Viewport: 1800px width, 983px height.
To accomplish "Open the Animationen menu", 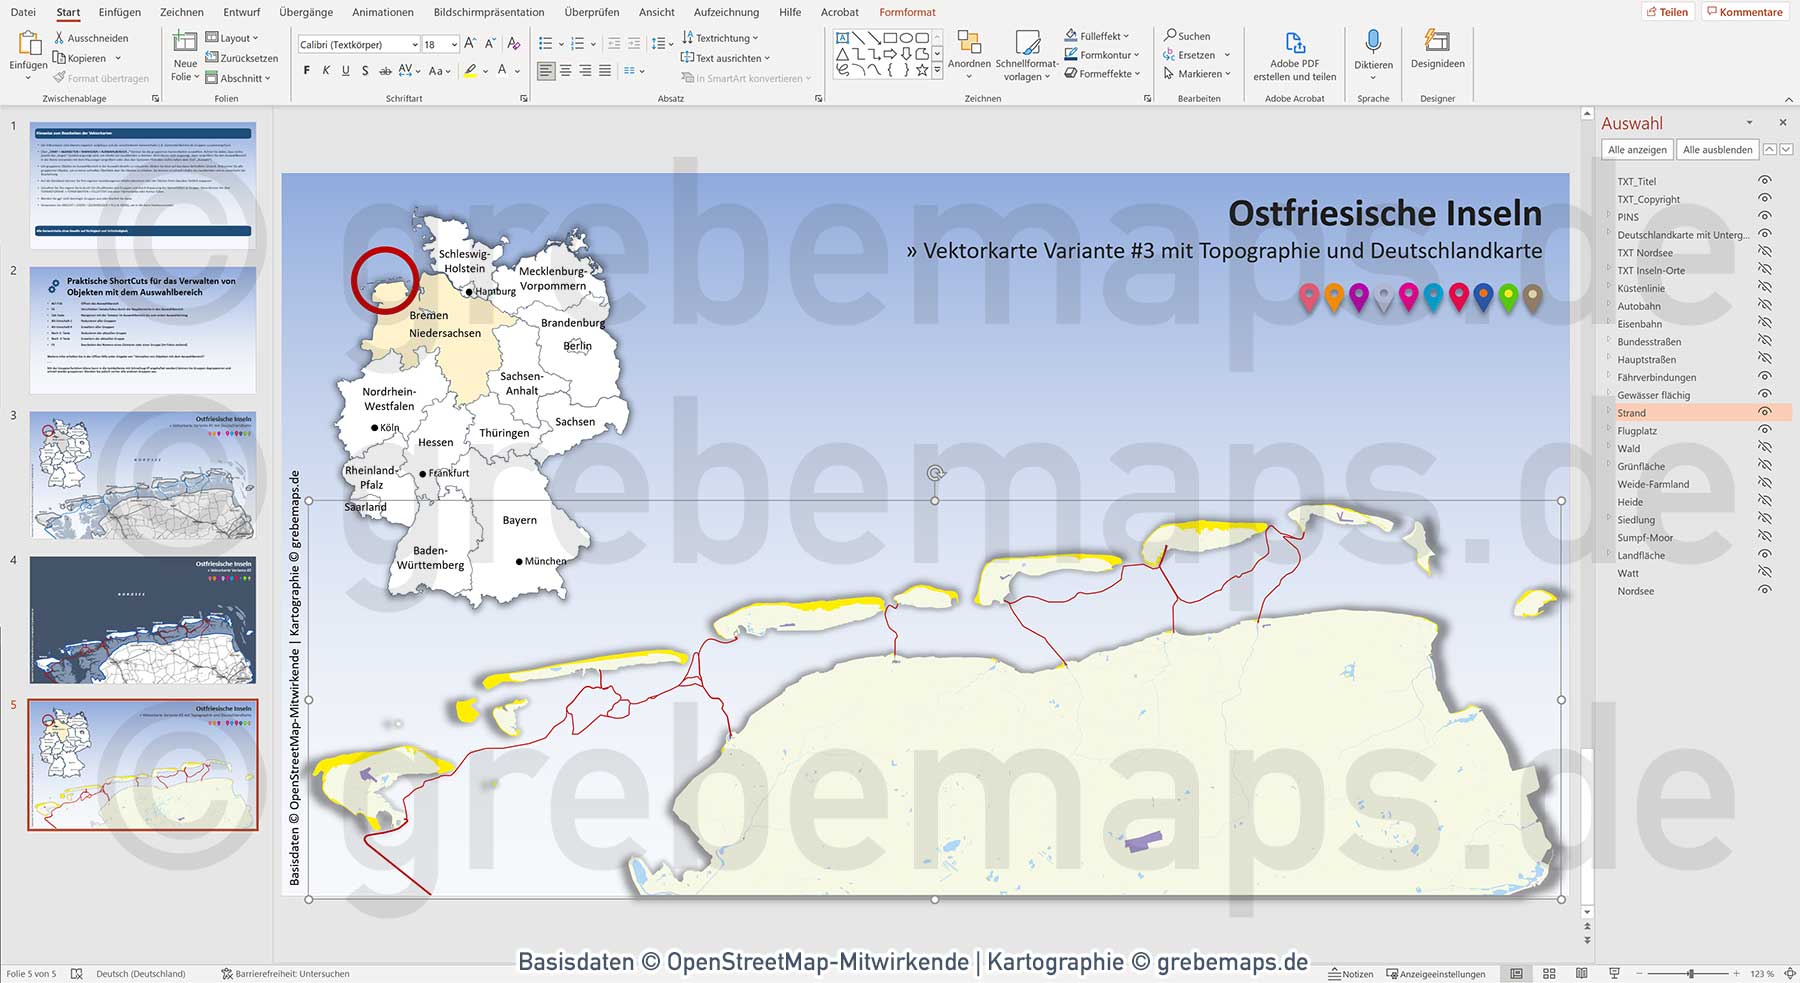I will tap(382, 12).
